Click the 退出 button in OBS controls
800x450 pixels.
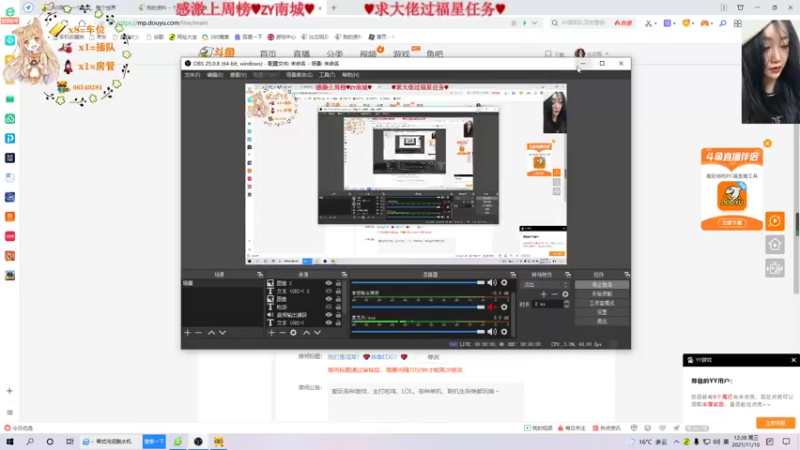click(602, 321)
